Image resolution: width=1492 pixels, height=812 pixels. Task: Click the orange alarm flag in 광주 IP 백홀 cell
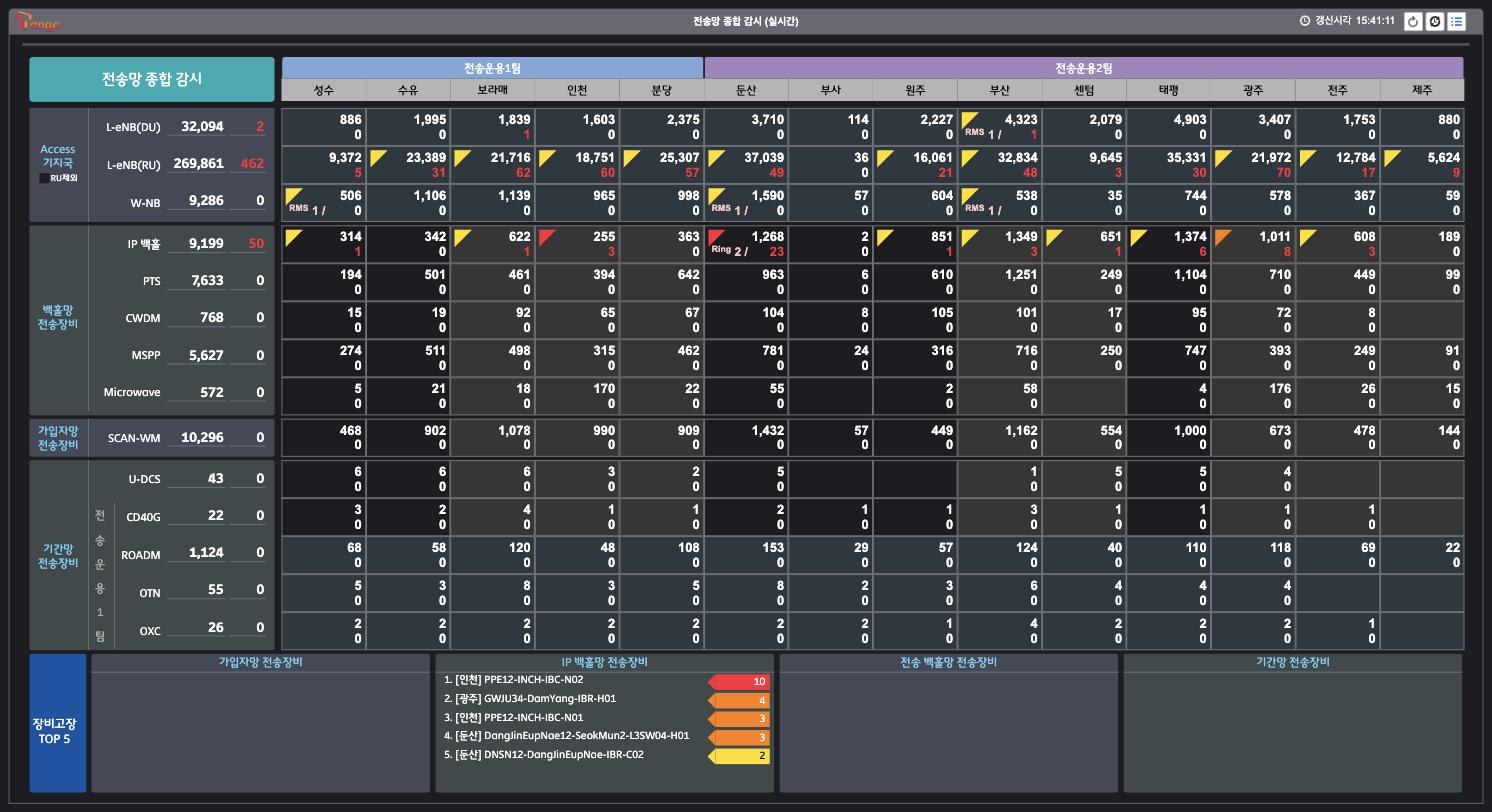point(1222,236)
